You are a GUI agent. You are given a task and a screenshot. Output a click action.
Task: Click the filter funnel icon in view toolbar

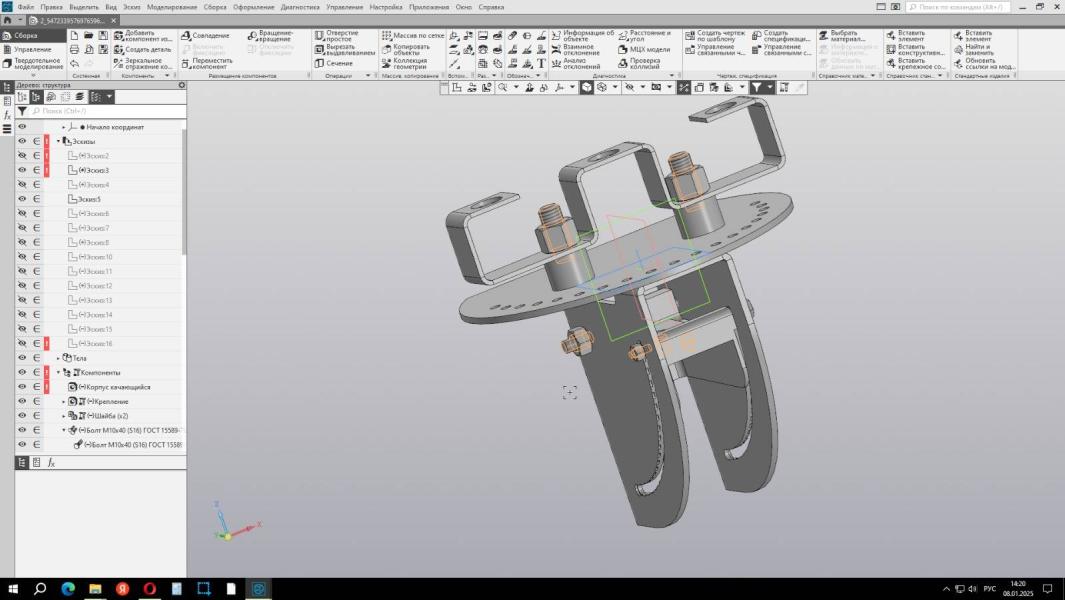point(756,88)
